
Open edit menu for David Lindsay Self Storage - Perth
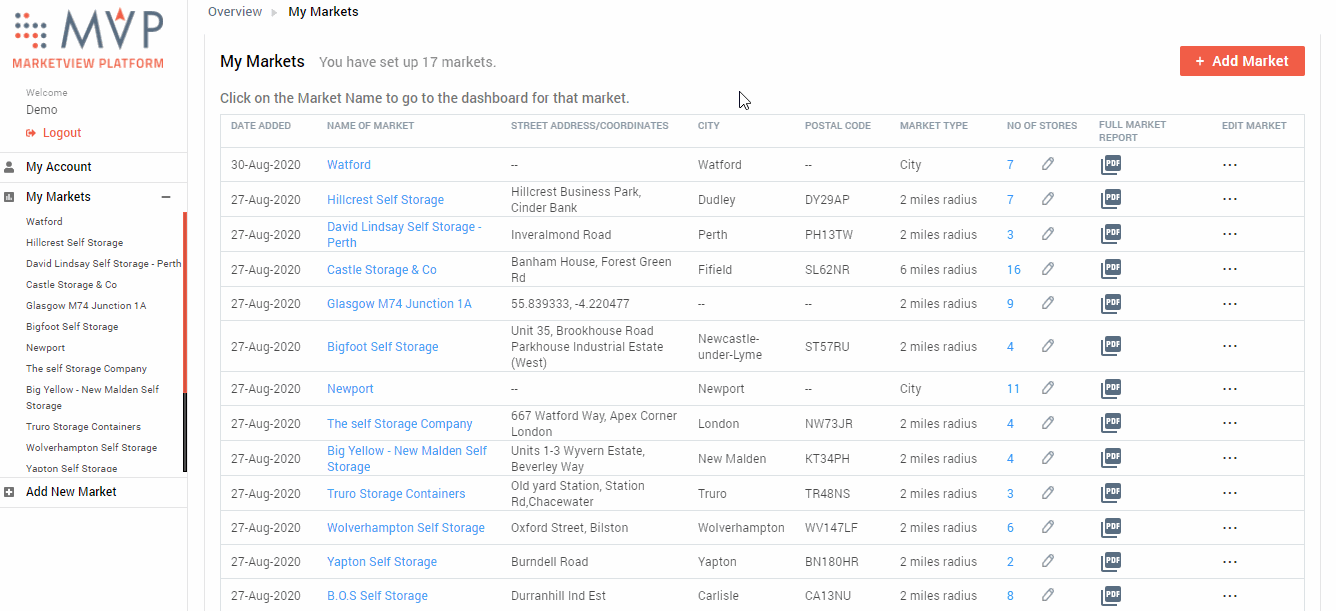click(1230, 235)
